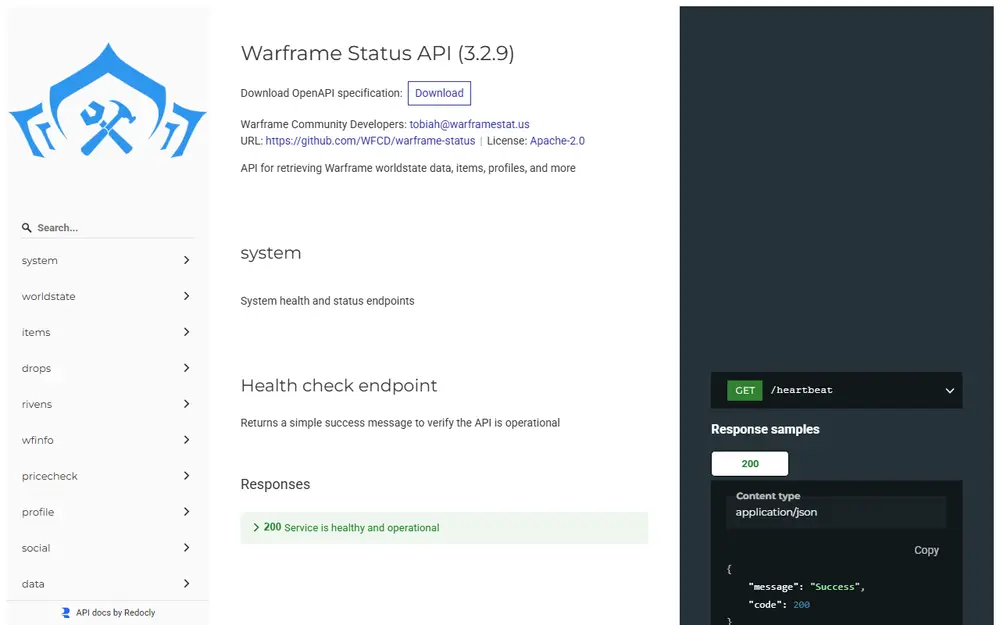Select the 200 response sample tab

tap(750, 464)
